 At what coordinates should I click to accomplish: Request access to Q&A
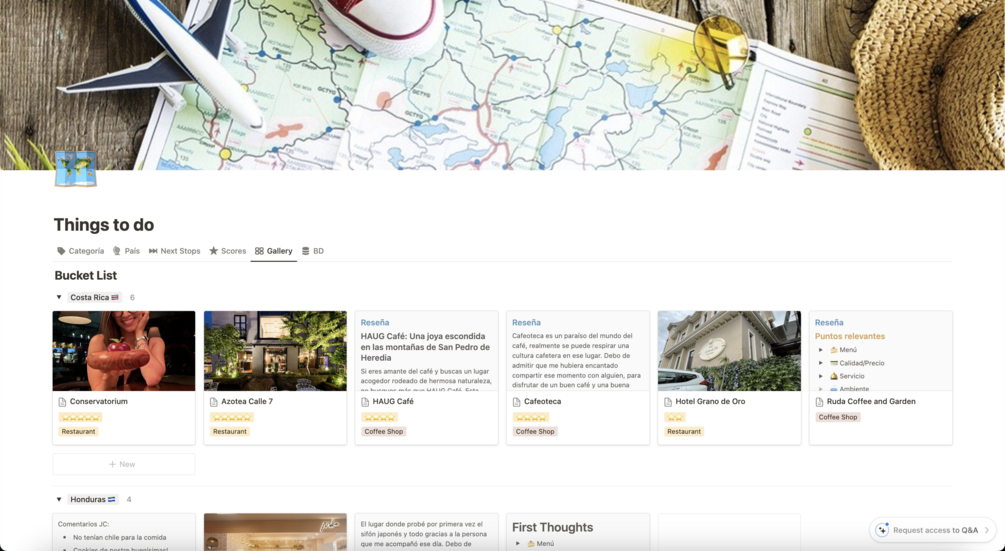935,530
